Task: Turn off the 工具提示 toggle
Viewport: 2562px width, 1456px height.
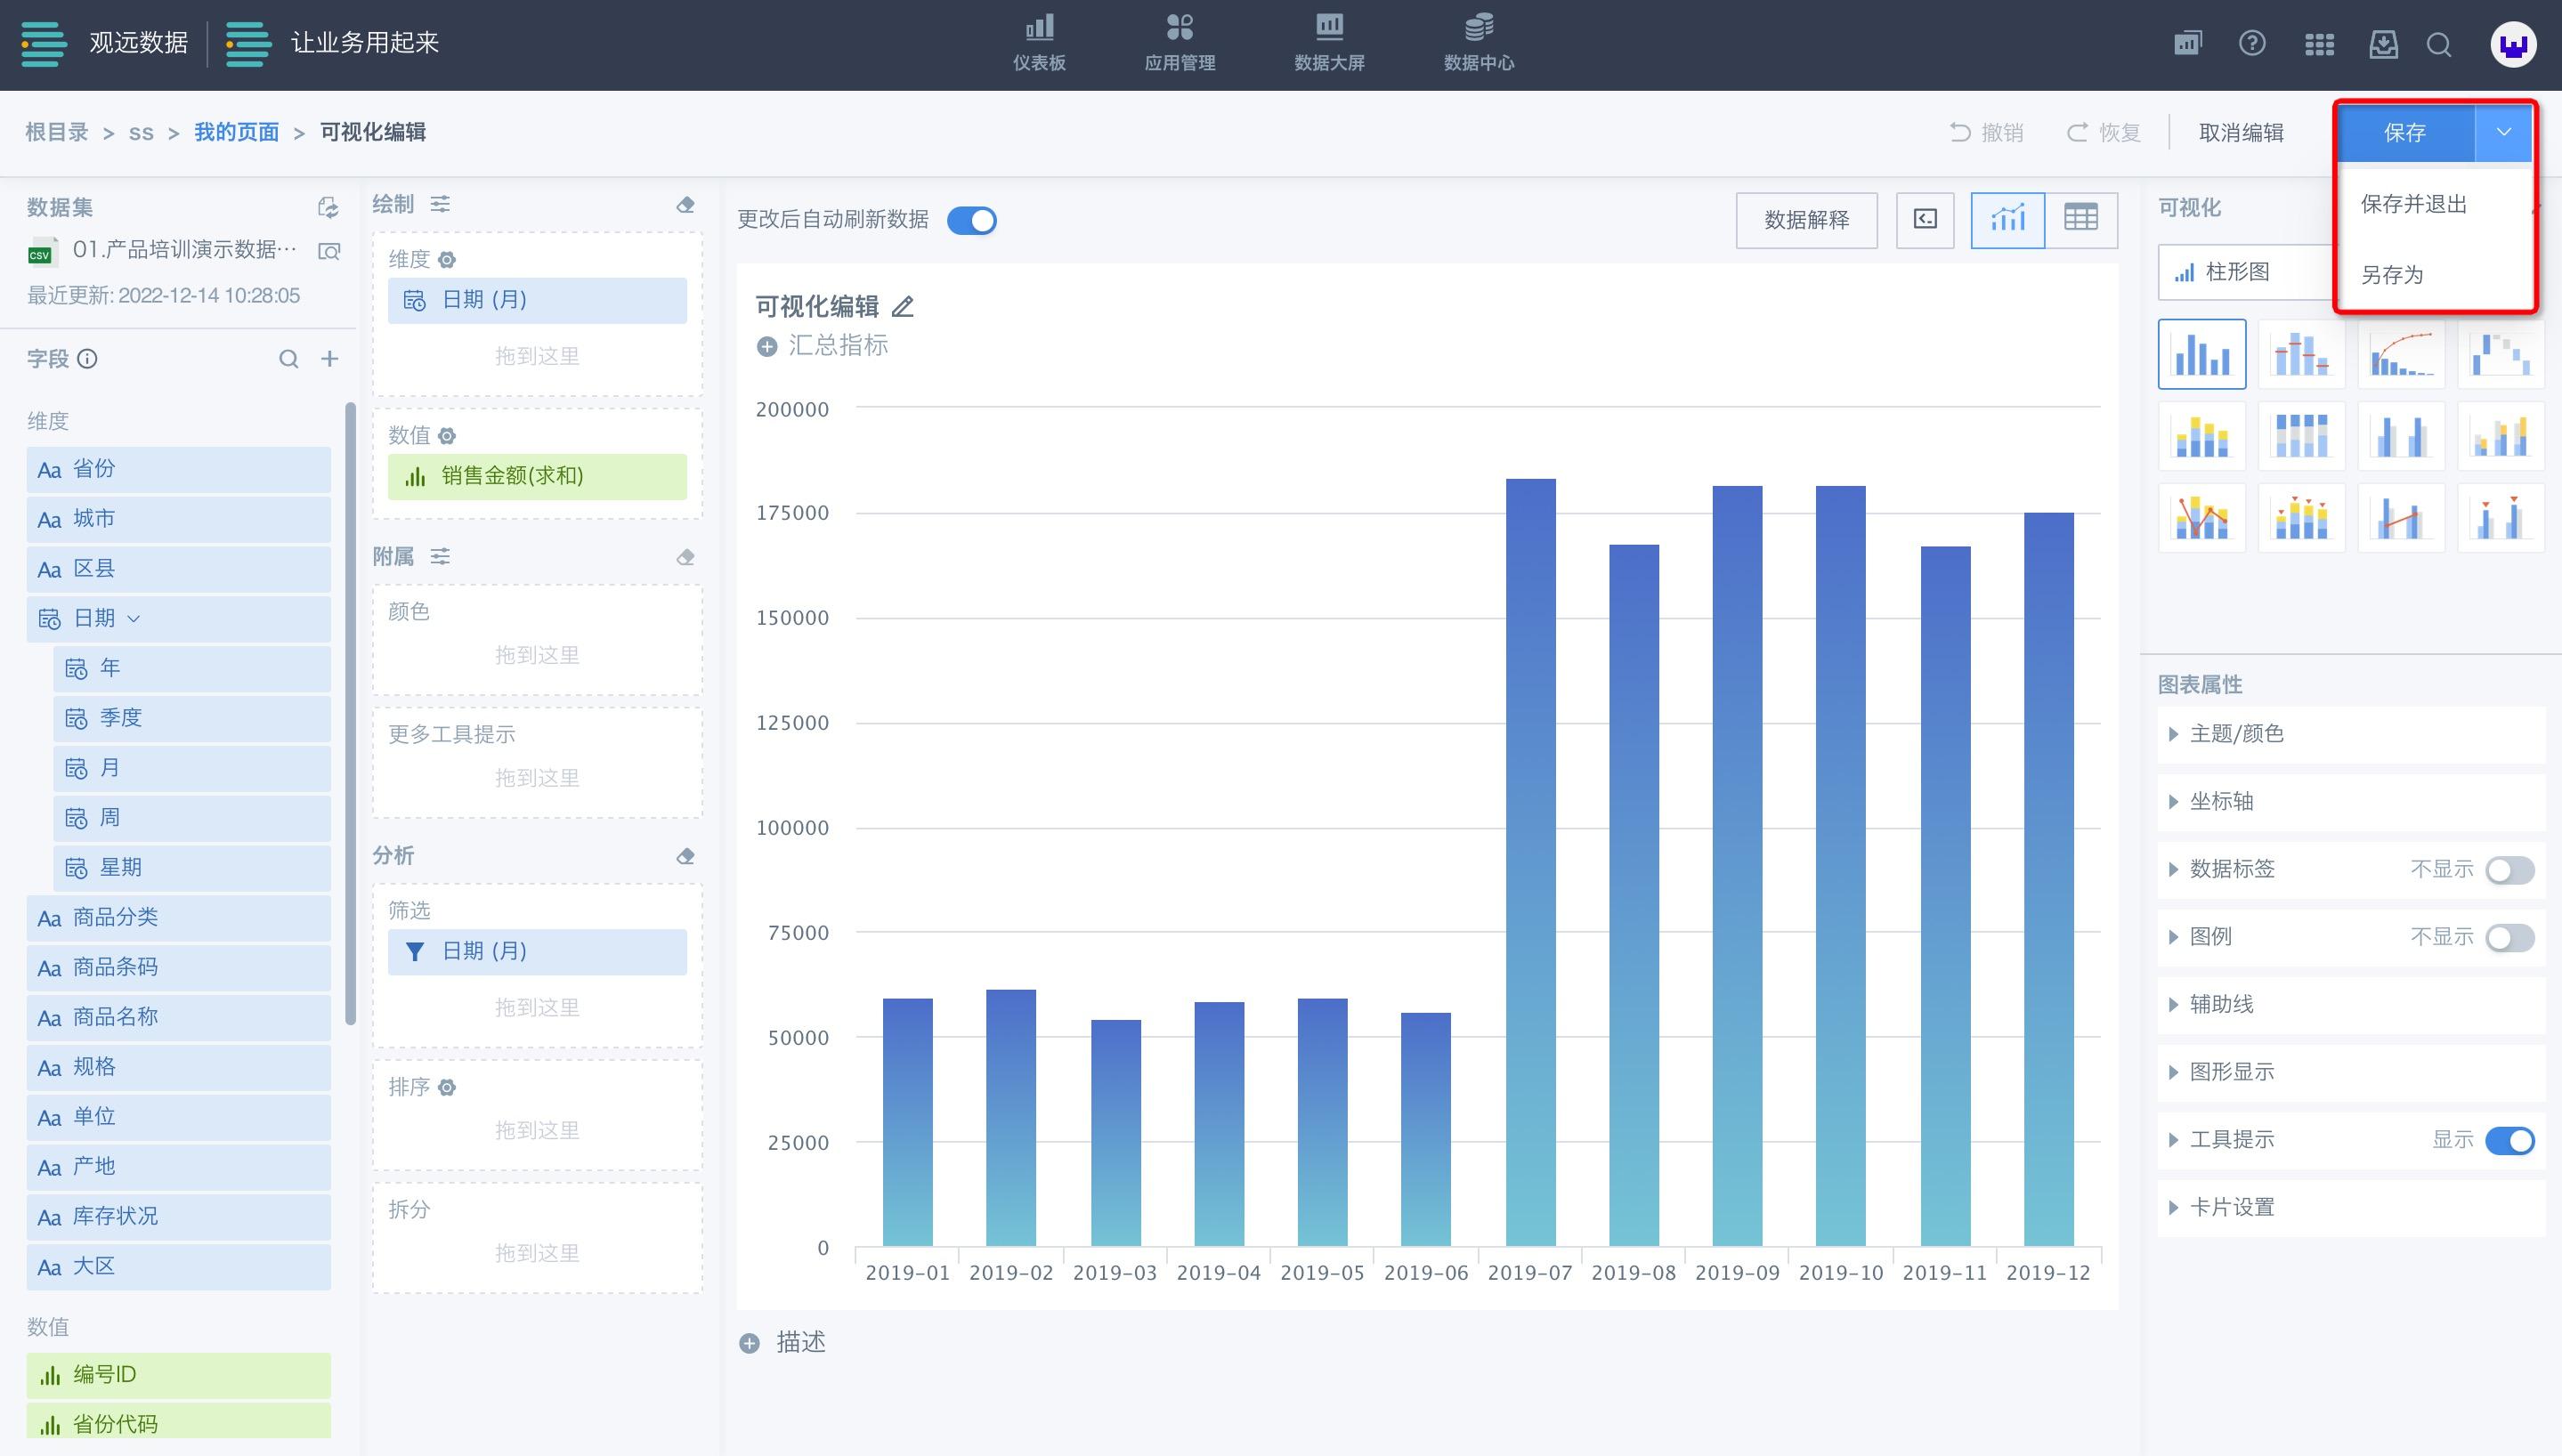Action: coord(2509,1140)
